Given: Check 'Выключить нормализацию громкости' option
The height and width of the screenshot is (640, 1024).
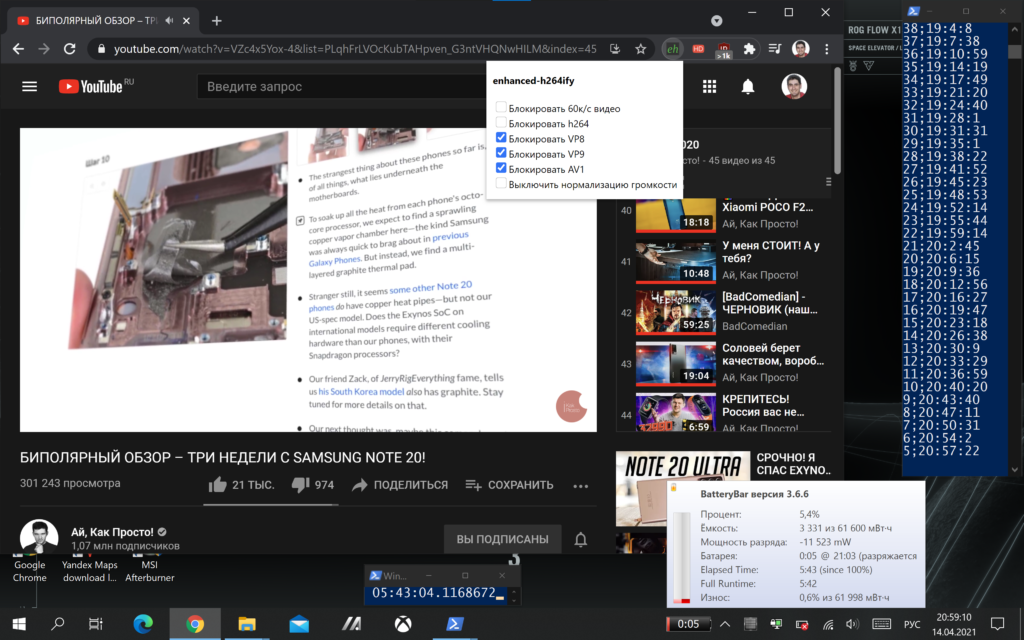Looking at the screenshot, I should click(x=501, y=184).
